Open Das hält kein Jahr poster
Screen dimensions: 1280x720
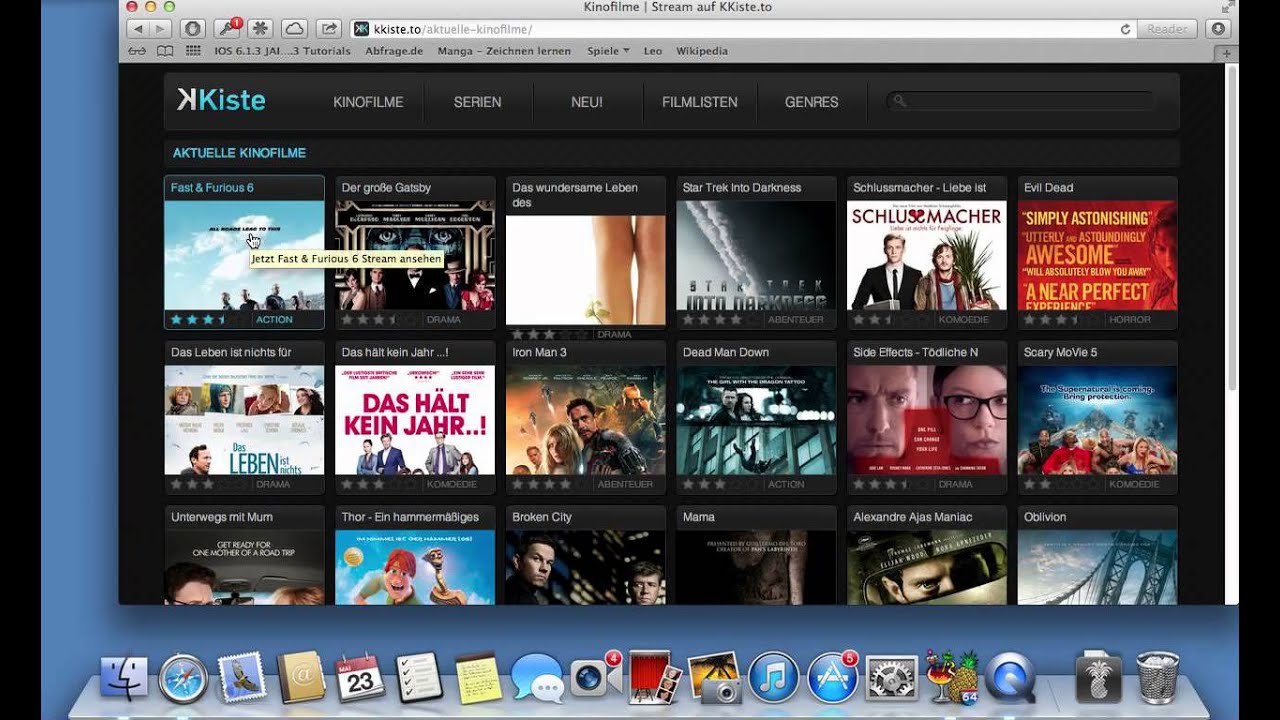(415, 420)
